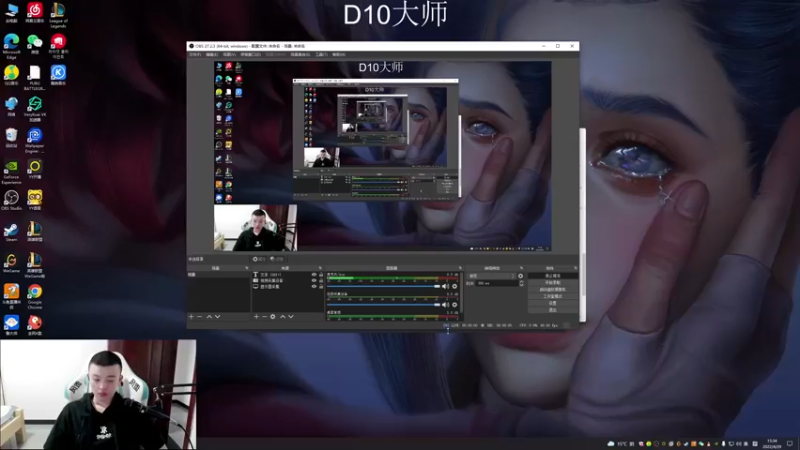The height and width of the screenshot is (450, 800).
Task: Select the webcam overlay in OBS preview
Action: [255, 228]
